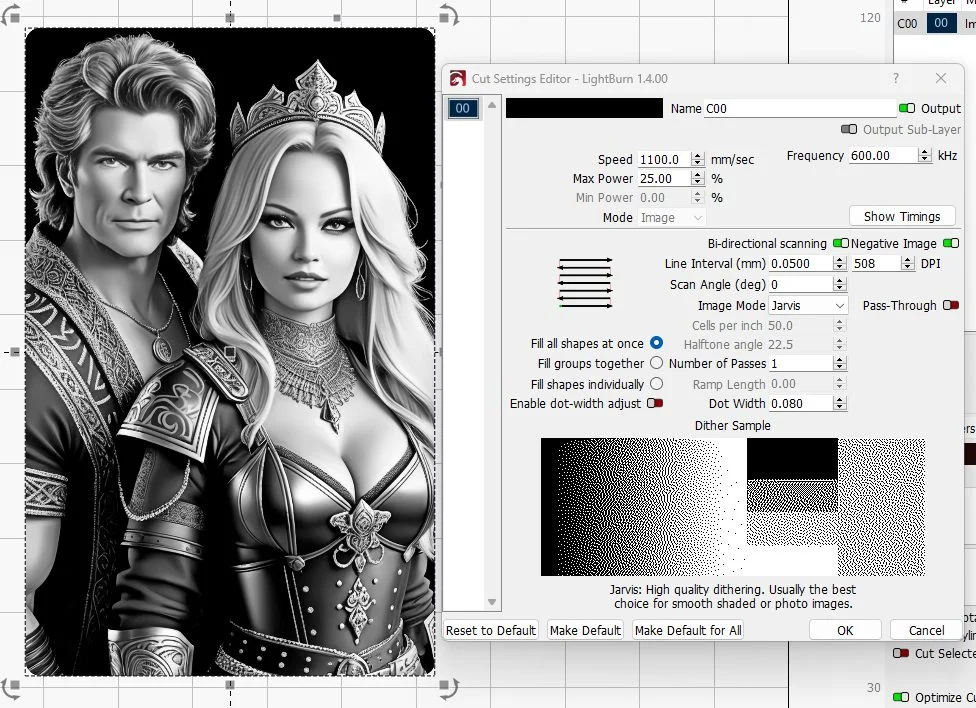Viewport: 976px width, 708px height.
Task: Select the Fill groups together option
Action: 656,363
